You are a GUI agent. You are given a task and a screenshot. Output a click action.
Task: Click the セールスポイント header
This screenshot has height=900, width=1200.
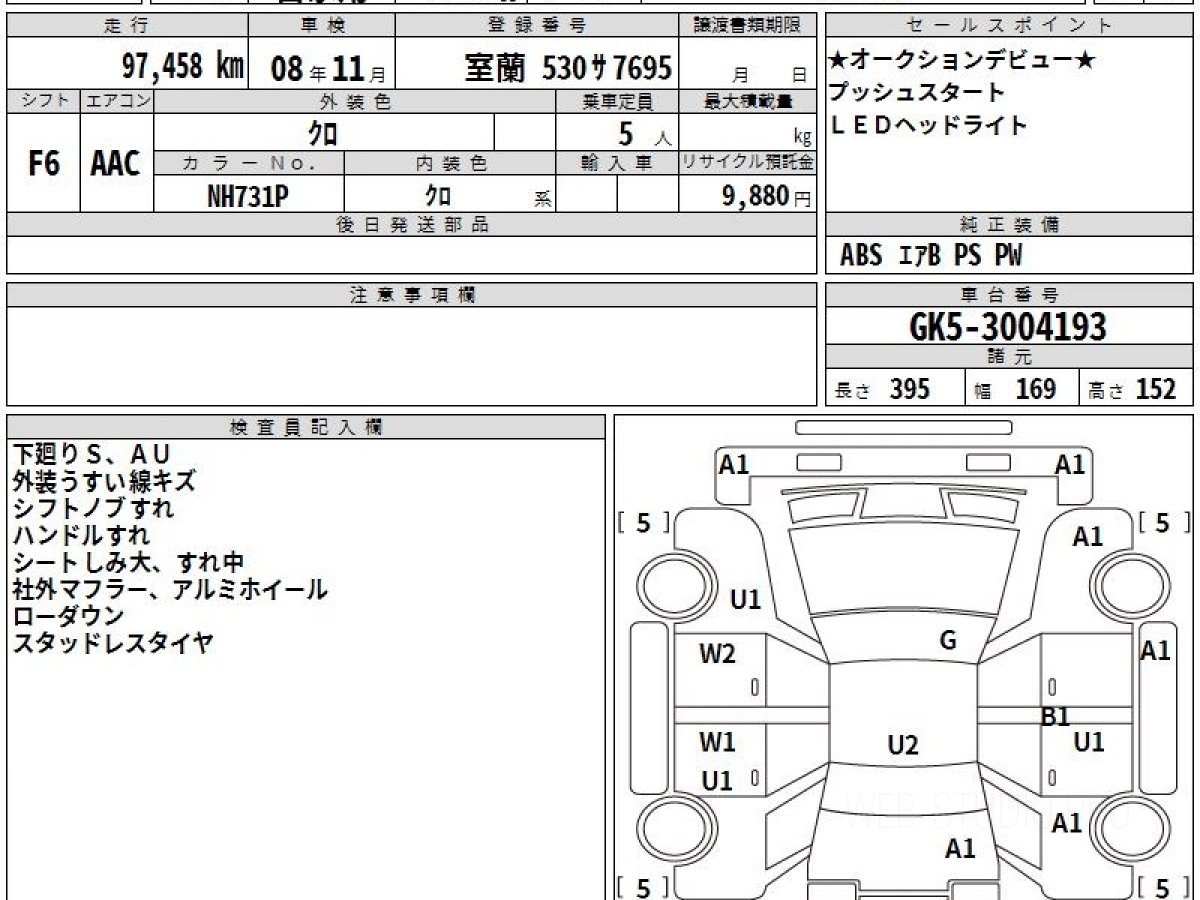pos(1009,26)
